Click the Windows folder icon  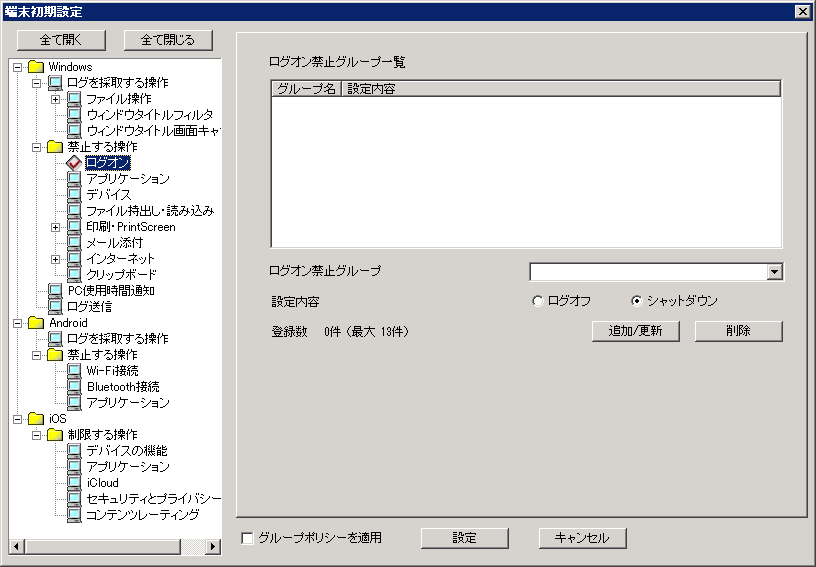(x=36, y=67)
